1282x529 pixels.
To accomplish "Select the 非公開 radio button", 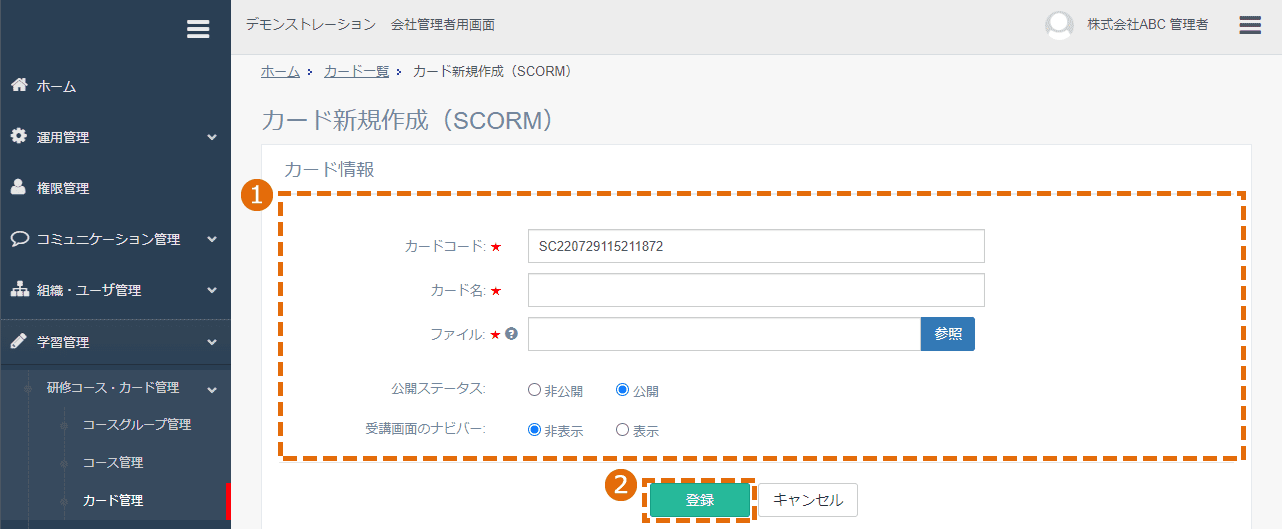I will pyautogui.click(x=534, y=390).
